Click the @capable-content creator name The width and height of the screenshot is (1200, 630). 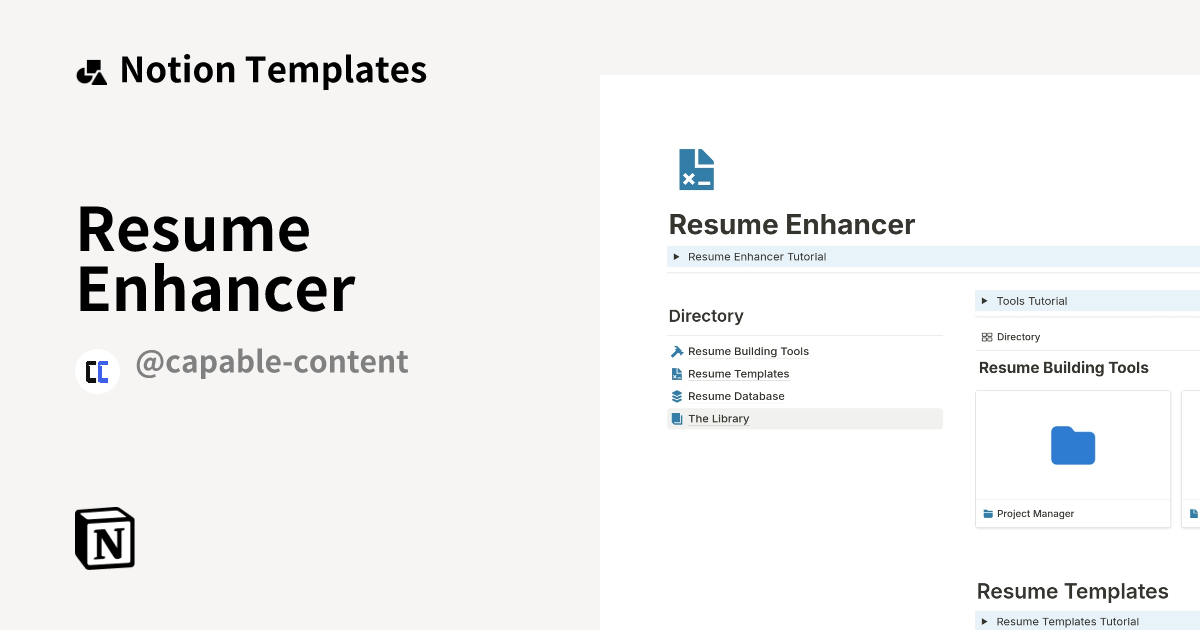click(272, 362)
